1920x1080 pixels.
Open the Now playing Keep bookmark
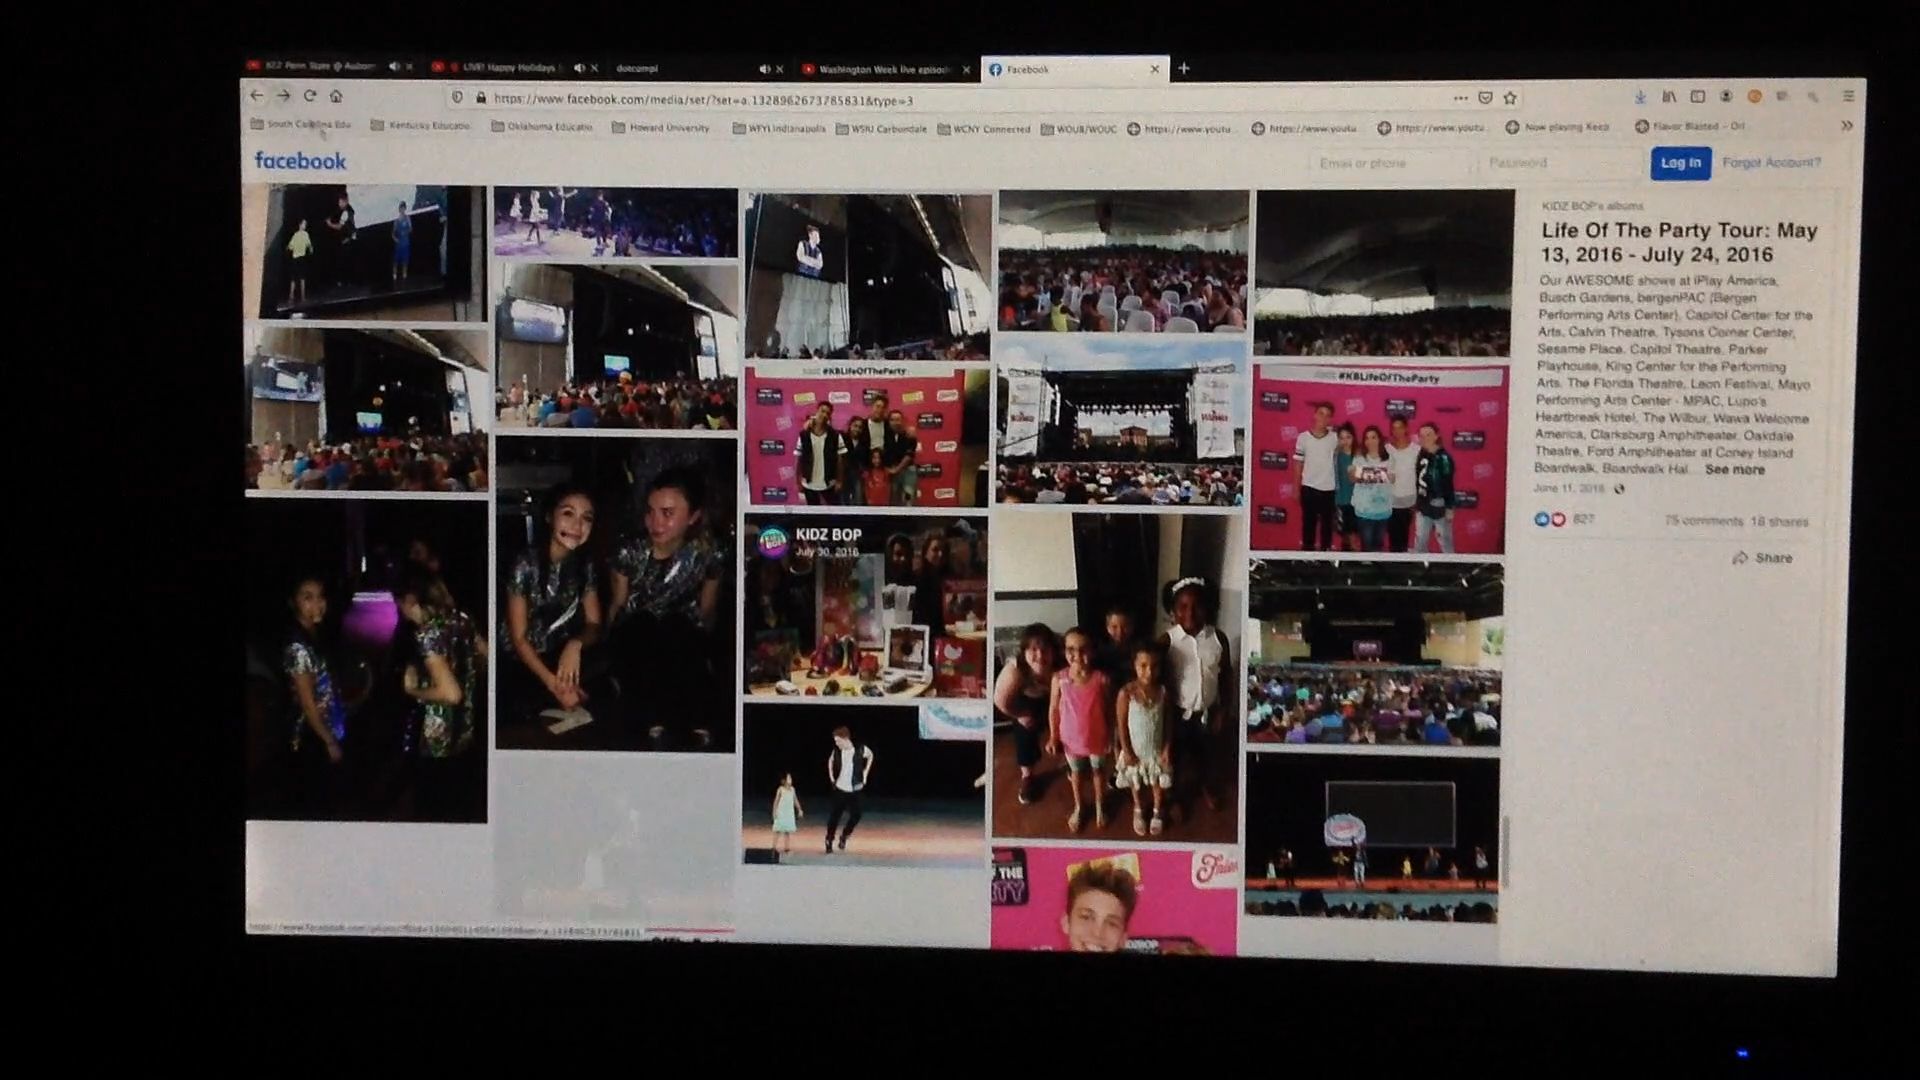[x=1558, y=127]
